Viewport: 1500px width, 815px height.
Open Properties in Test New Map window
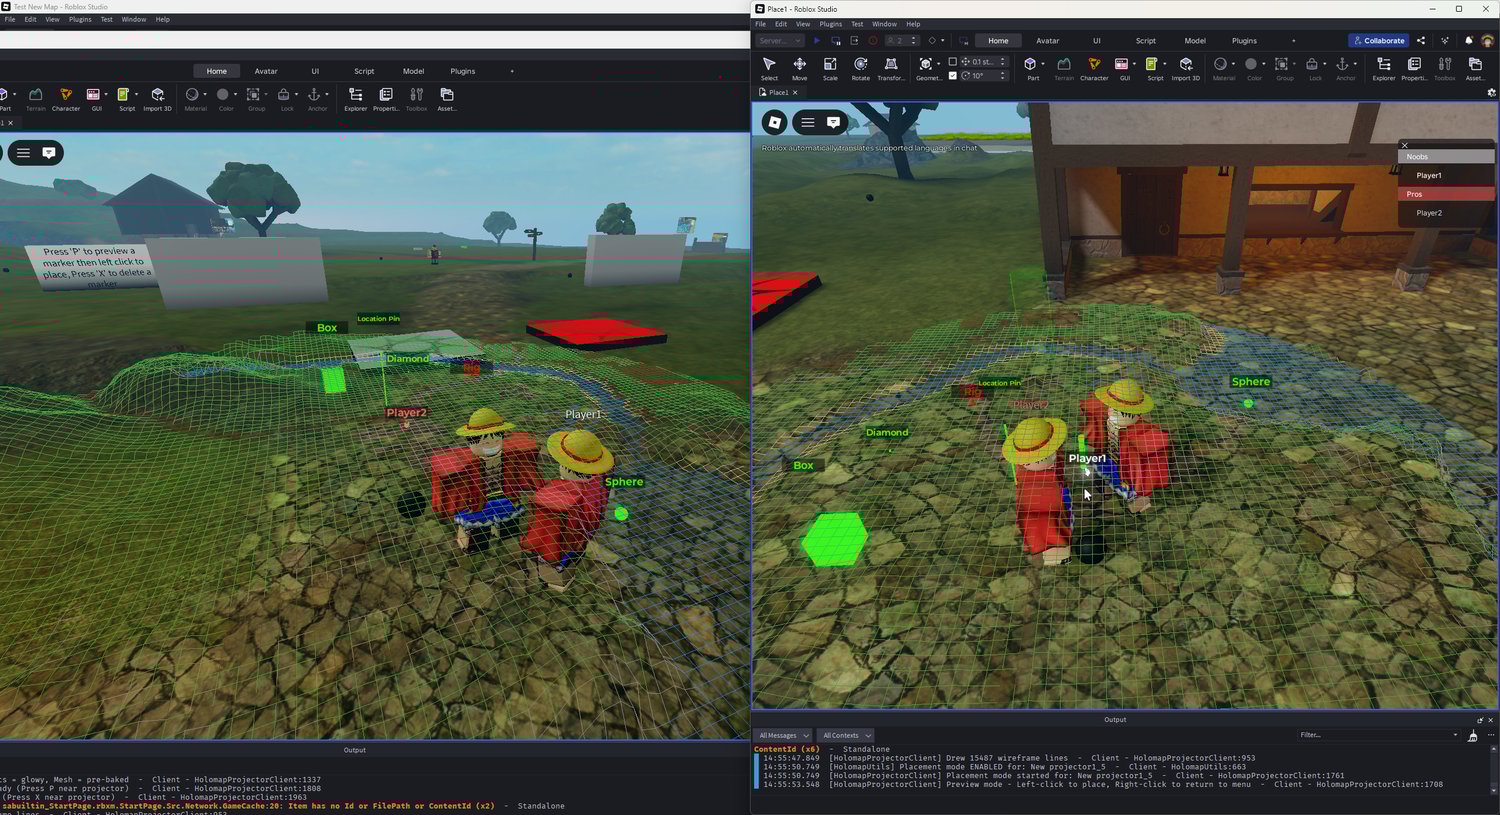click(386, 98)
